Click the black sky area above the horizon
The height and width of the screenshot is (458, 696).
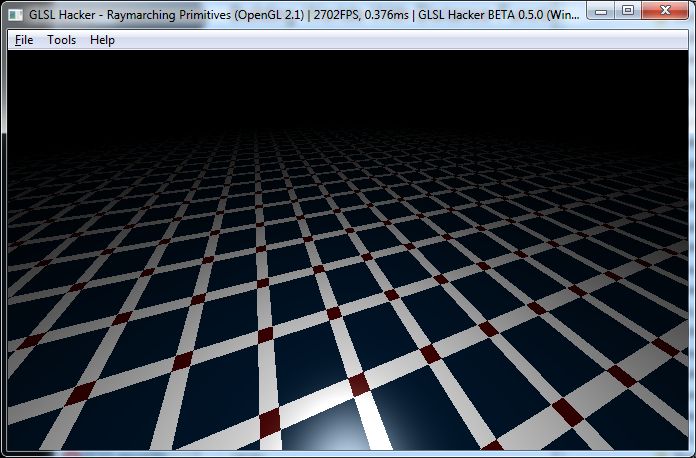(x=348, y=85)
